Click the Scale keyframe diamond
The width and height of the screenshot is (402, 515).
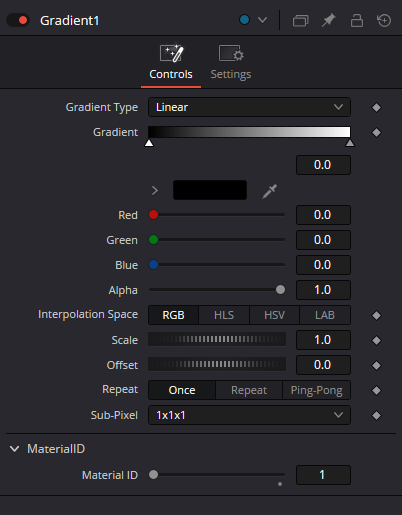[x=376, y=340]
